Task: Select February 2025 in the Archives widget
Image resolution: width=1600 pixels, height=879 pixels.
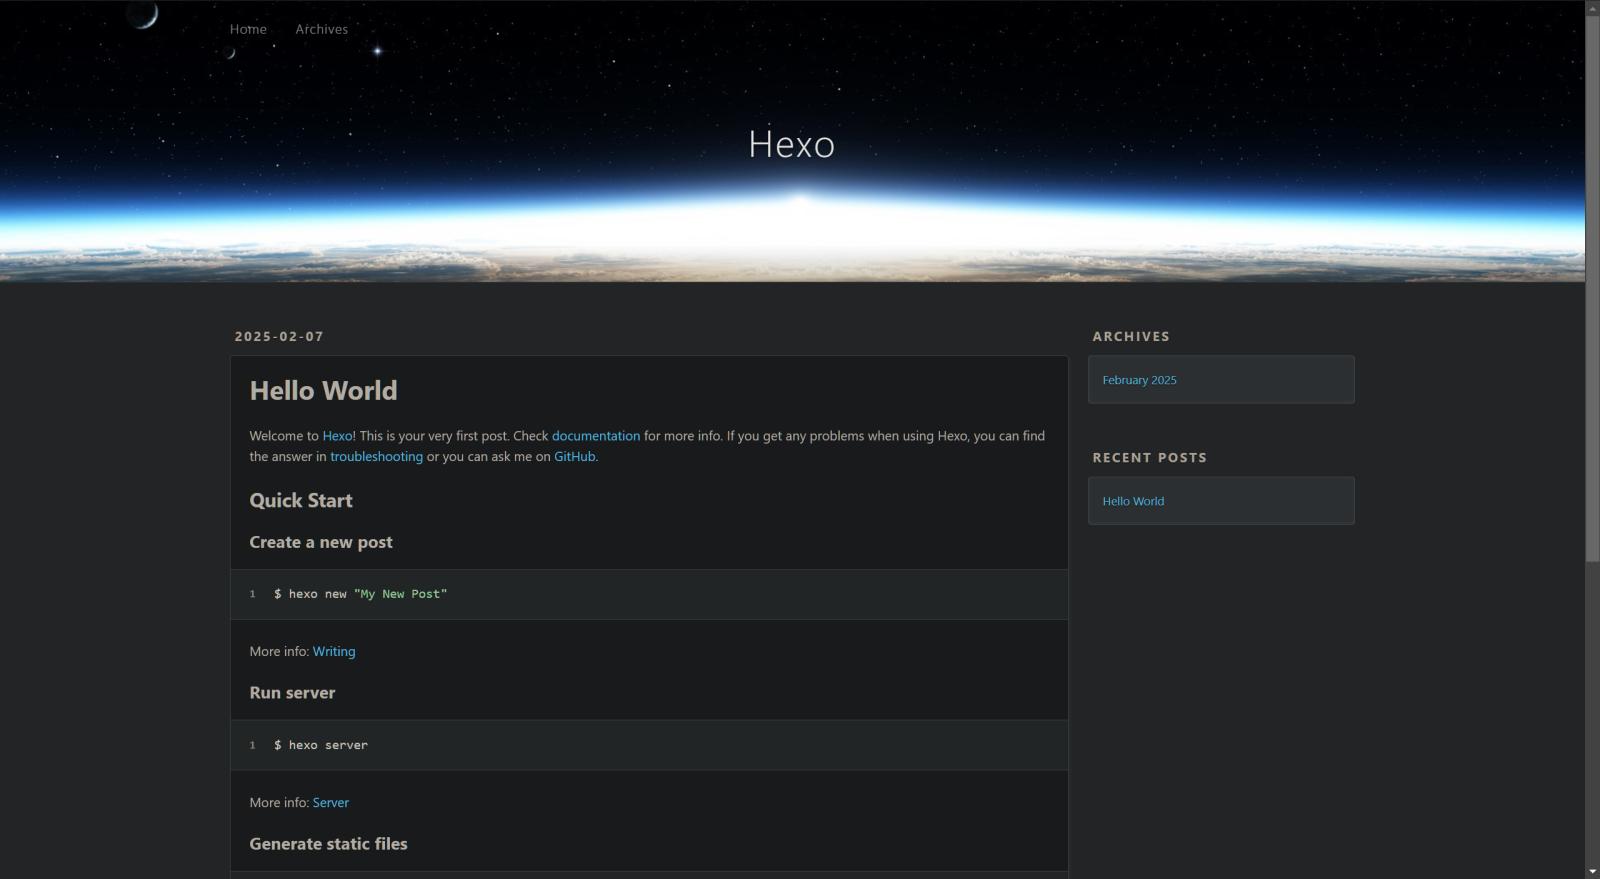Action: click(x=1139, y=380)
